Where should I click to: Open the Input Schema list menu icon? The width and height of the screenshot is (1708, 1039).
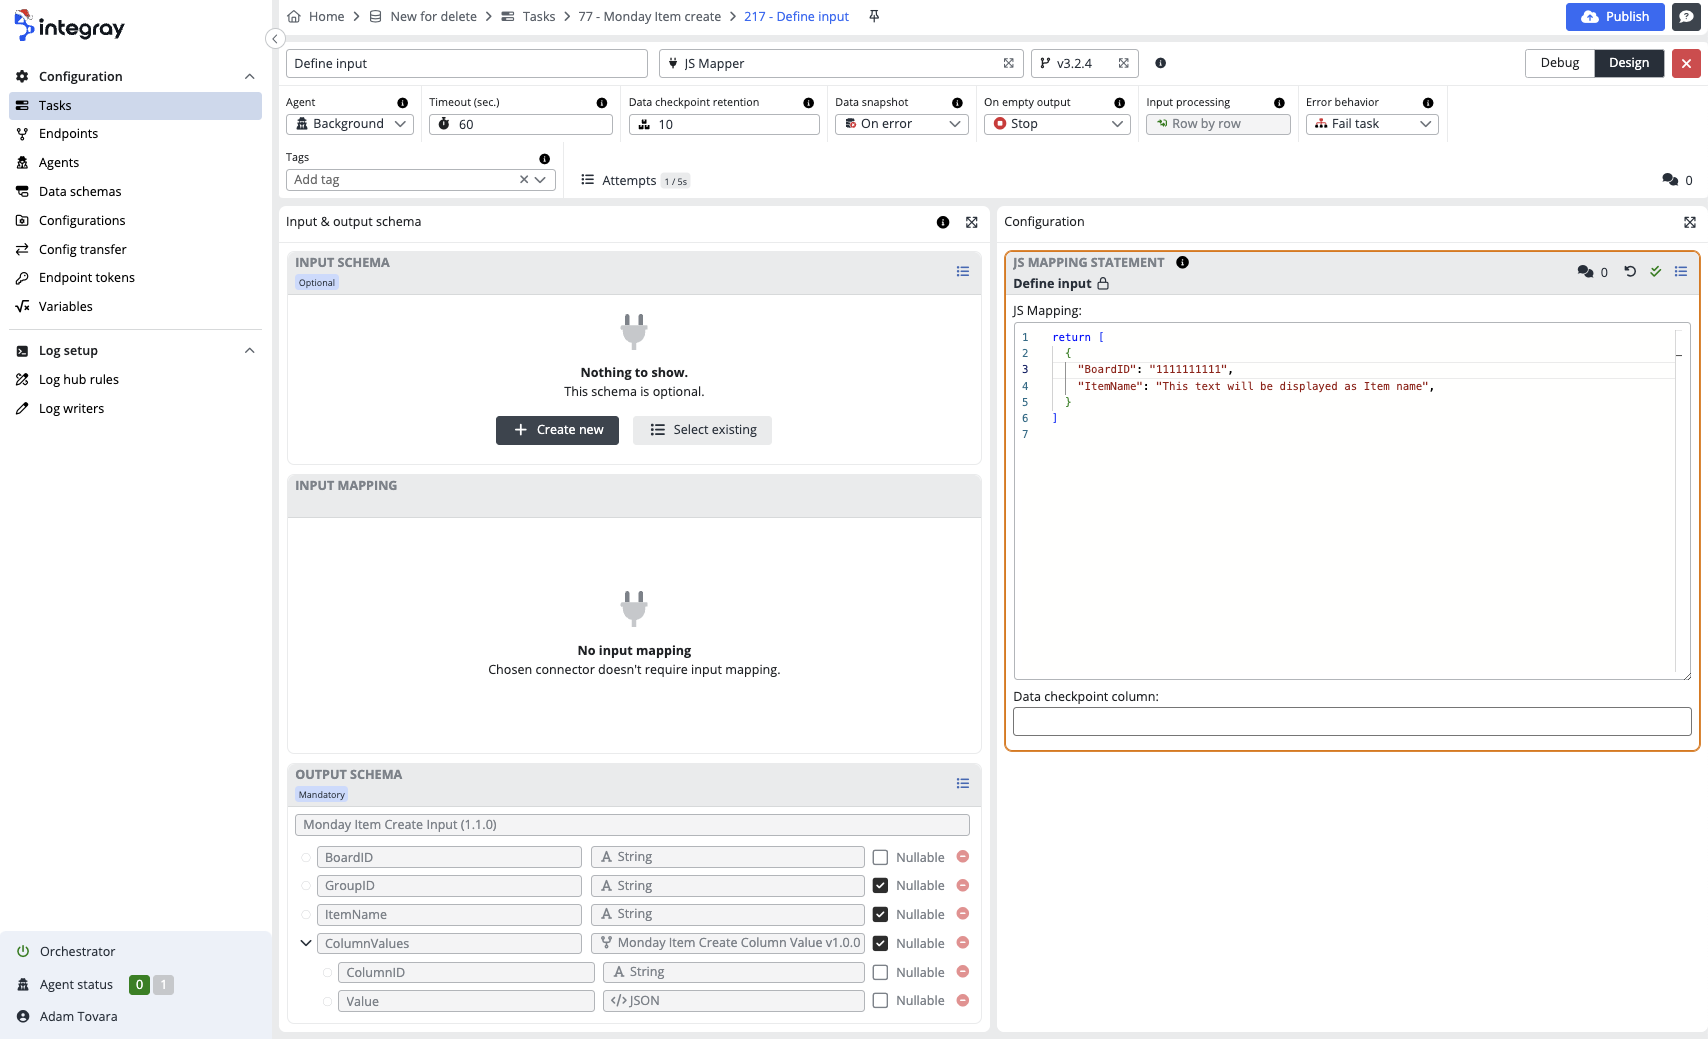[962, 271]
